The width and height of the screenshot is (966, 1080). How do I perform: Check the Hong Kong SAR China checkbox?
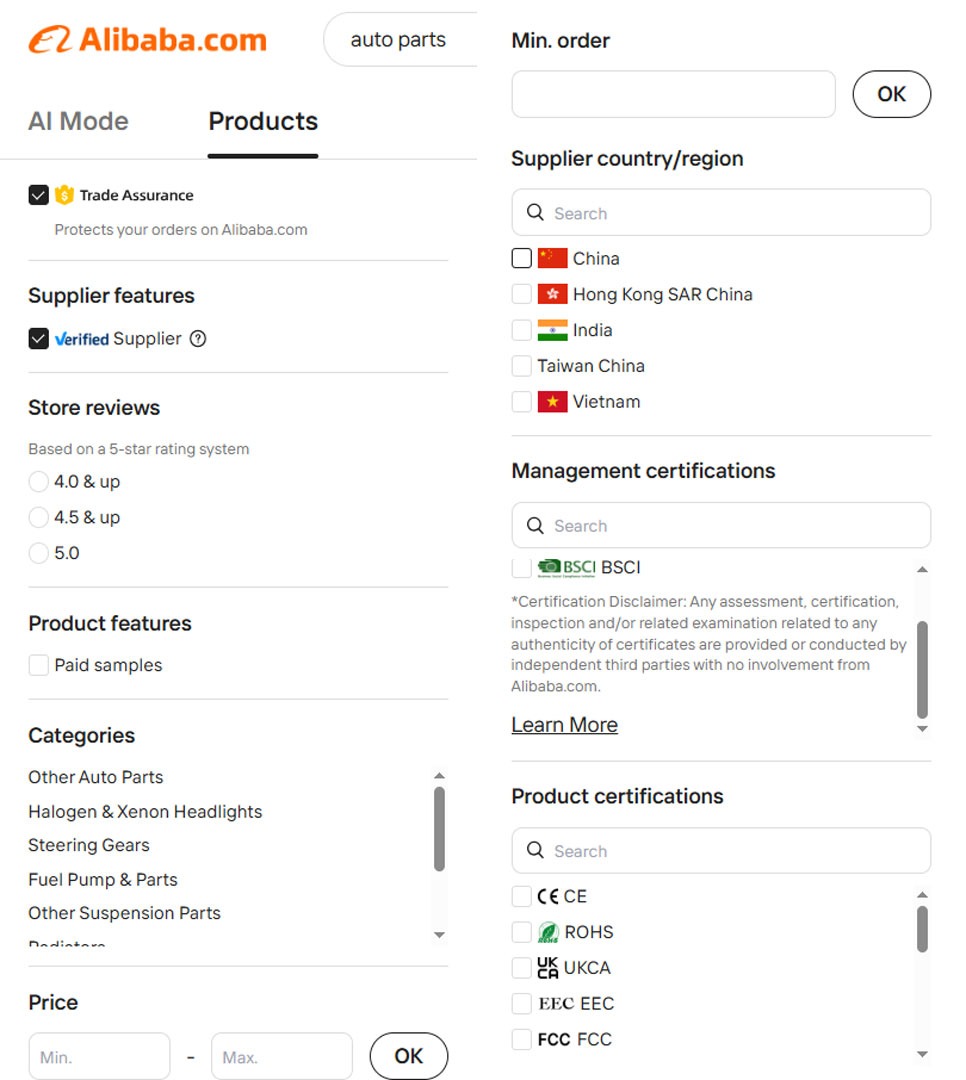(x=522, y=294)
